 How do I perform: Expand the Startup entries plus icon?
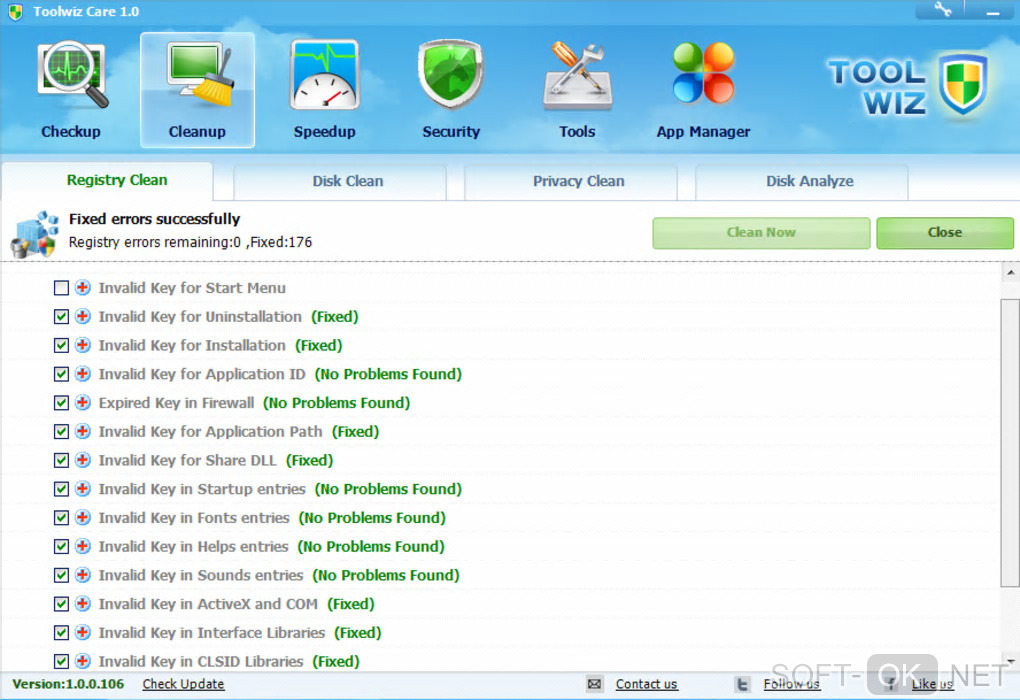83,489
